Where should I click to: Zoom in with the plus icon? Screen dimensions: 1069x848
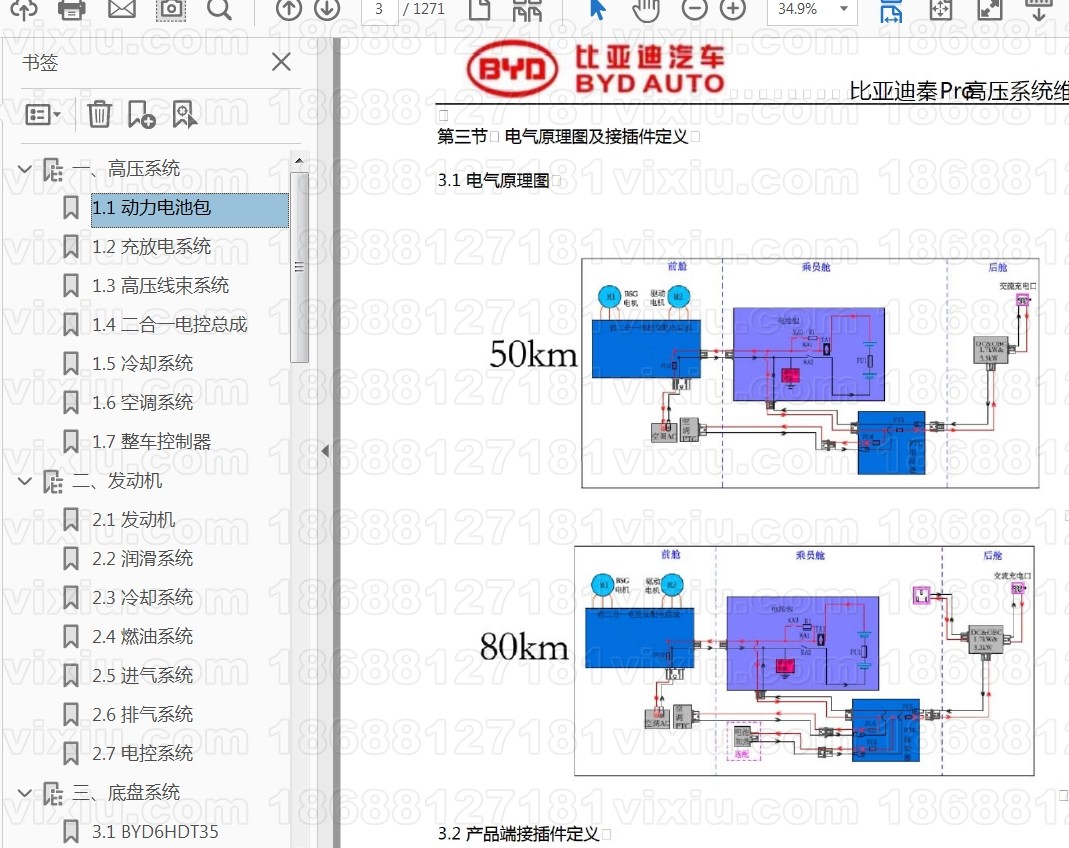pyautogui.click(x=733, y=9)
